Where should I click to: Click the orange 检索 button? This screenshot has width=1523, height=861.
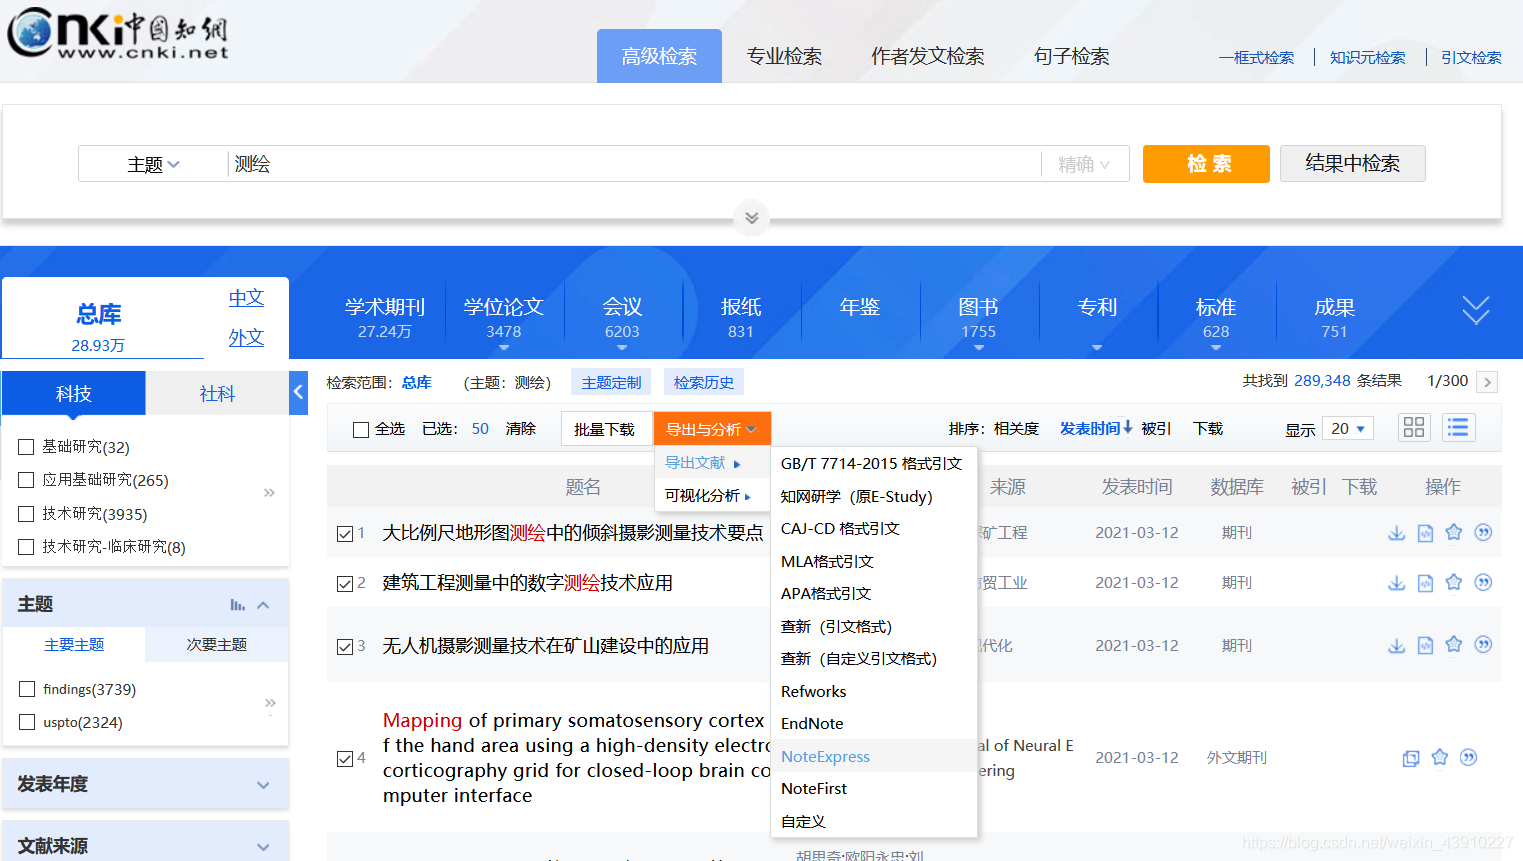(x=1206, y=164)
